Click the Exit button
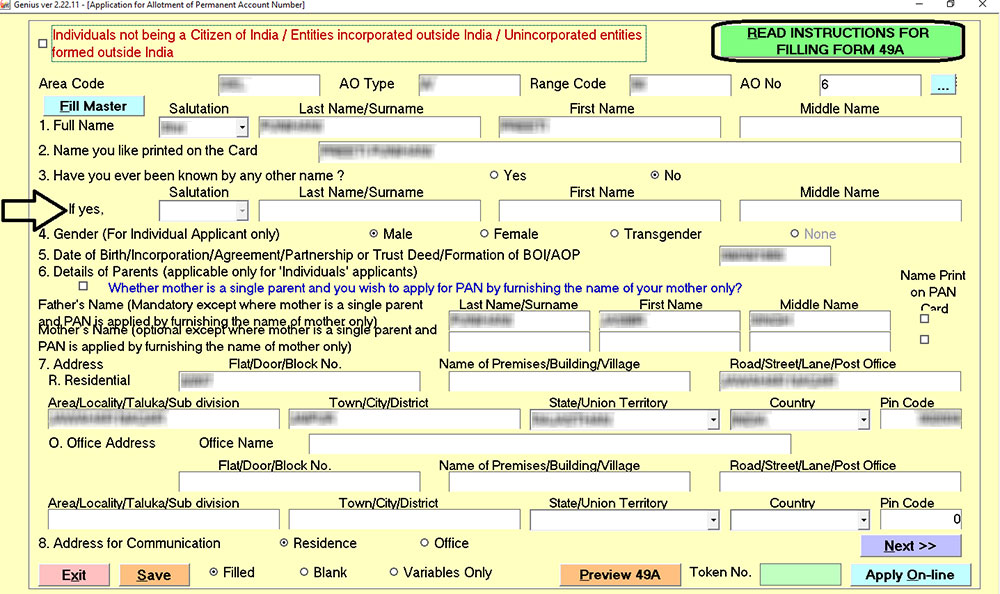1000x594 pixels. click(x=74, y=575)
